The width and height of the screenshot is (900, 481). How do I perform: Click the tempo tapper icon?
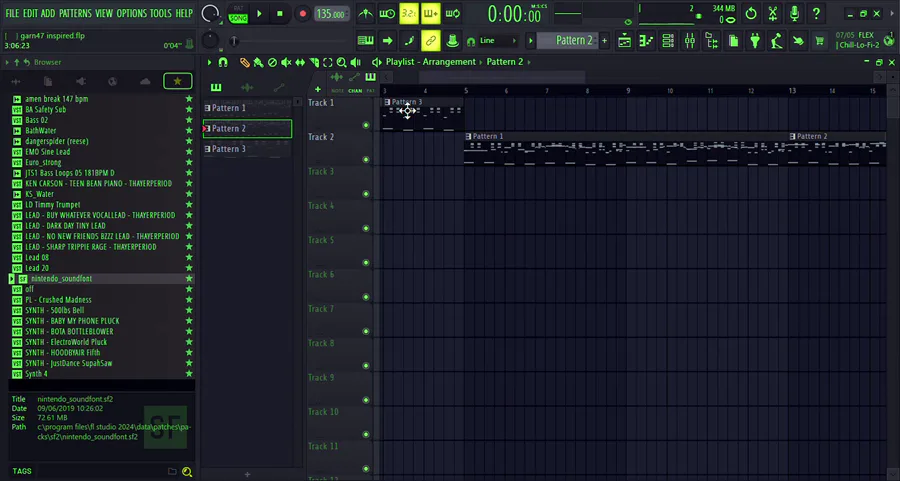pyautogui.click(x=777, y=41)
